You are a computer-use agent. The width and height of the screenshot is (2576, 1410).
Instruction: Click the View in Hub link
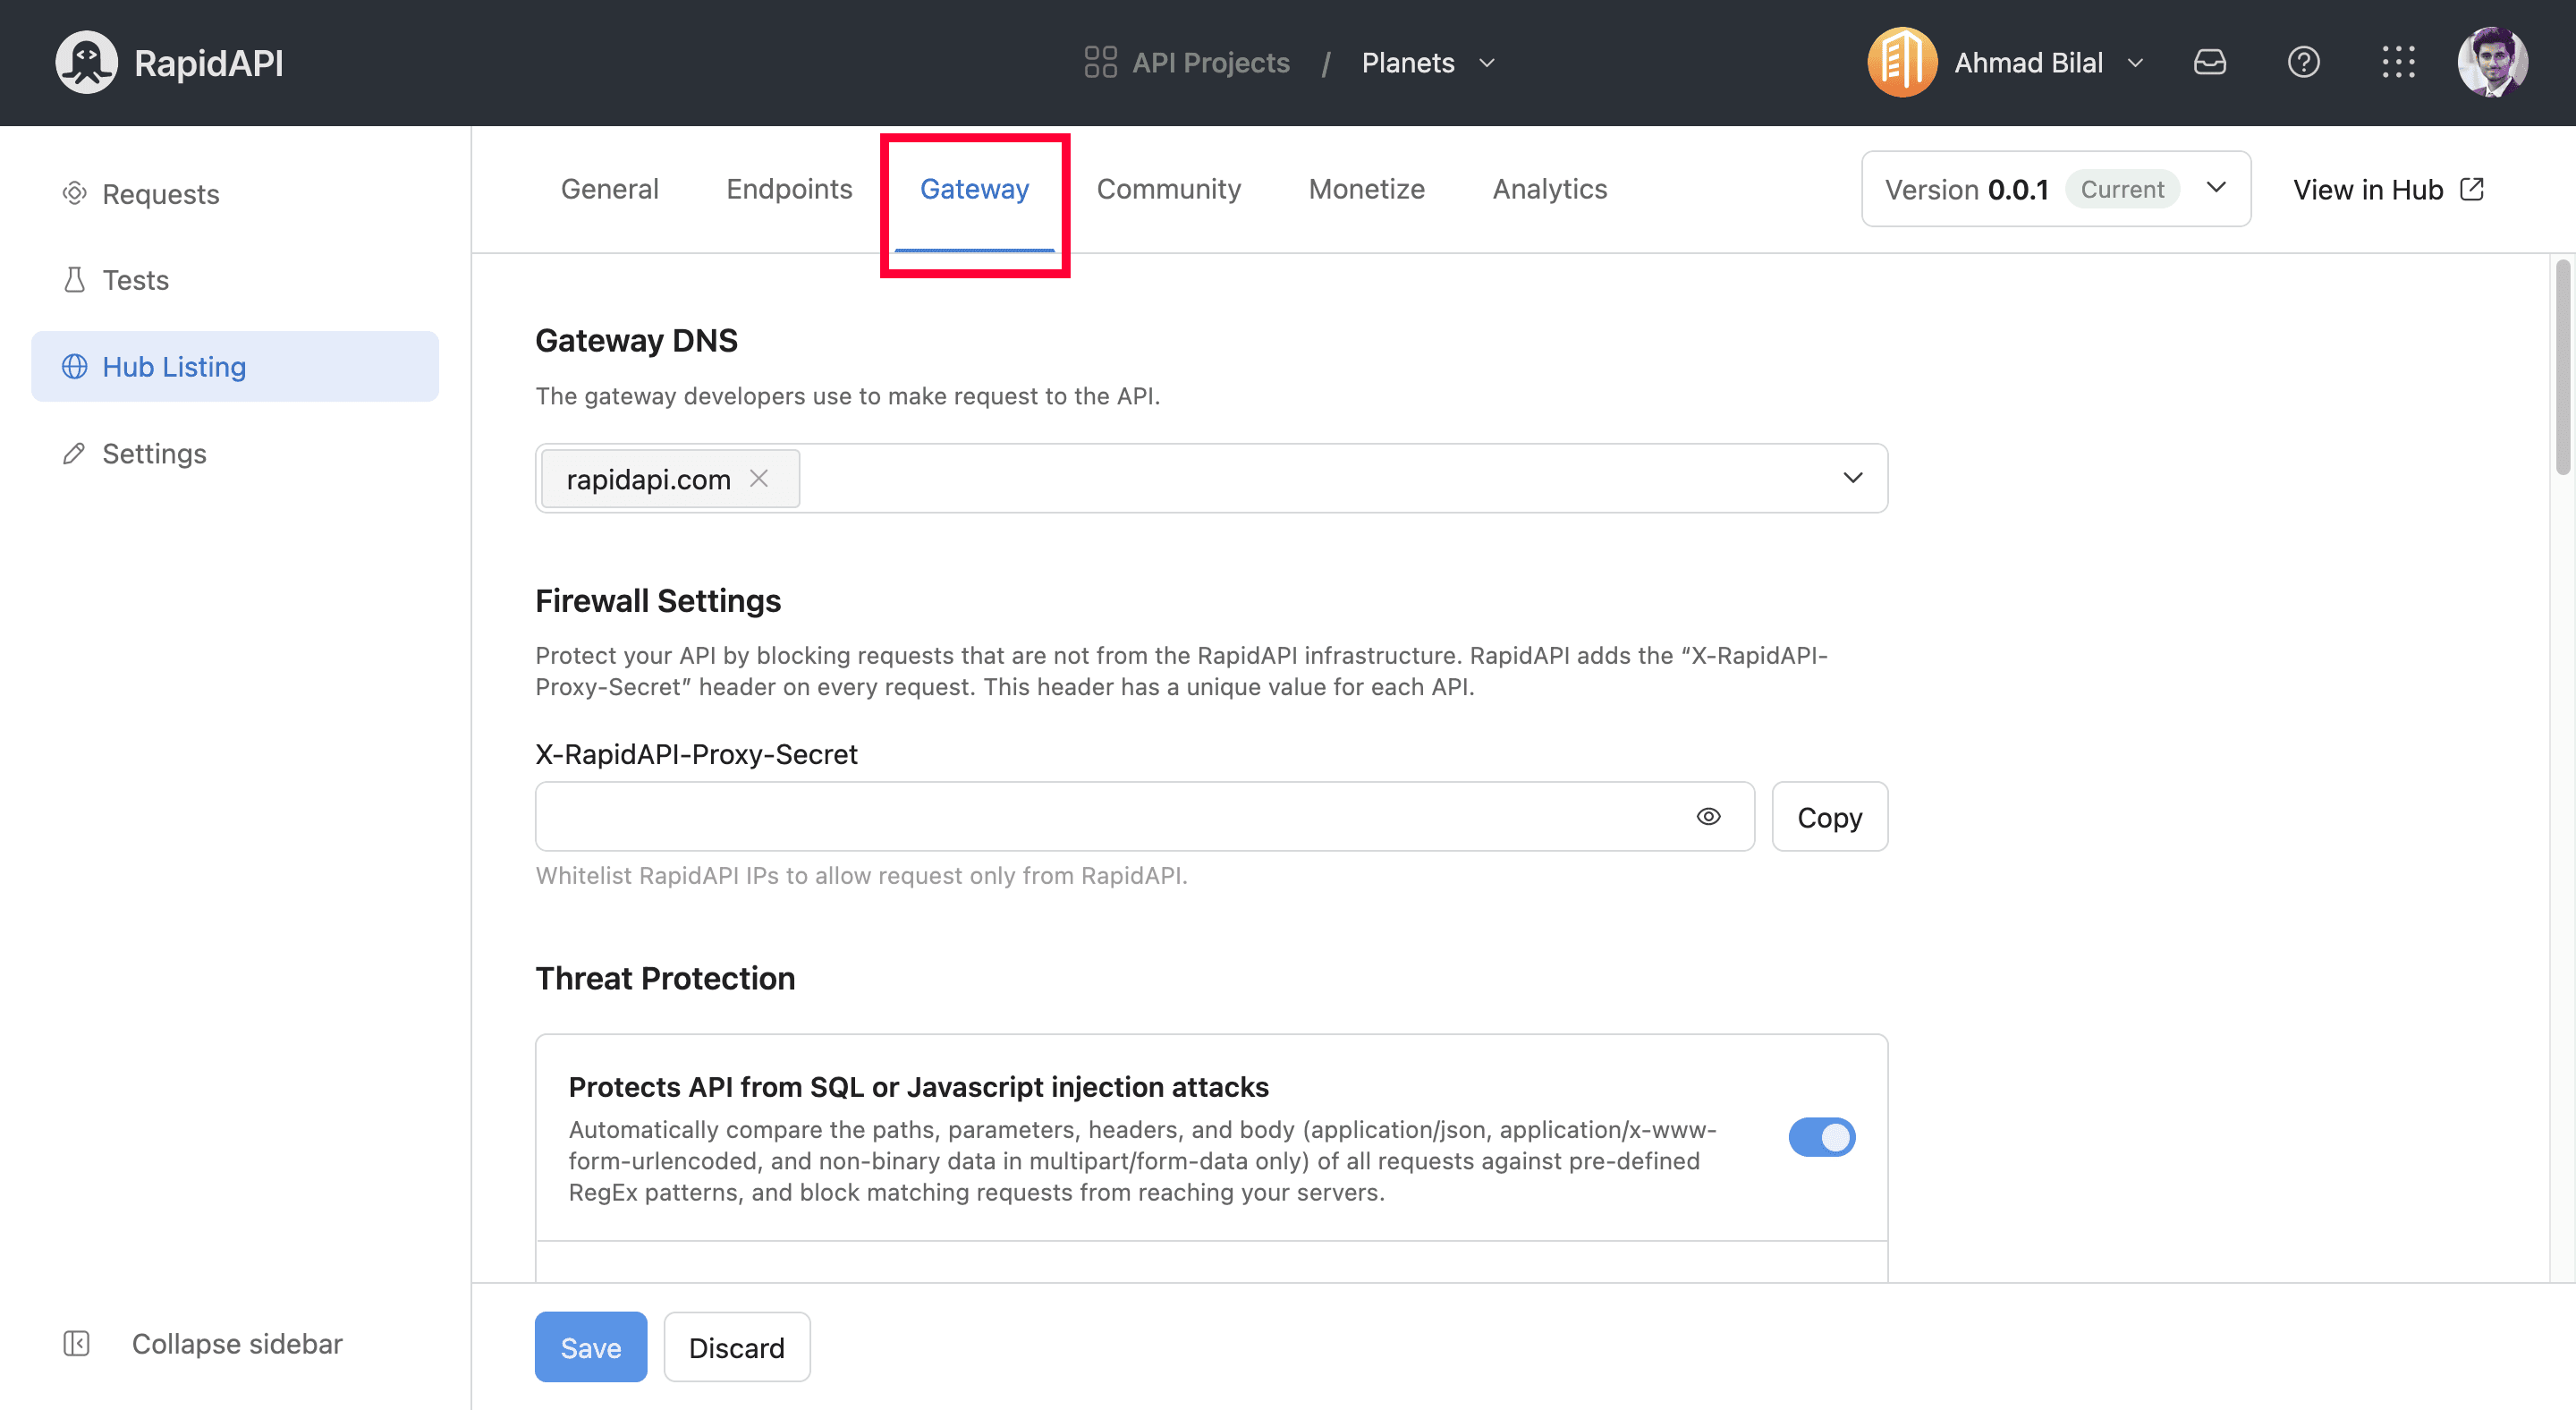coord(2388,189)
